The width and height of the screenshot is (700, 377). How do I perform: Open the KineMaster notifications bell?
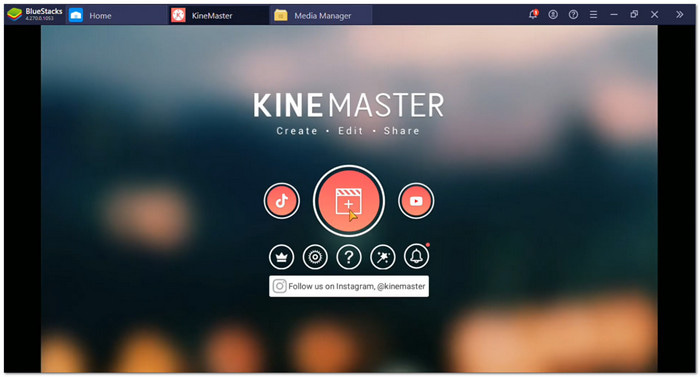tap(417, 256)
